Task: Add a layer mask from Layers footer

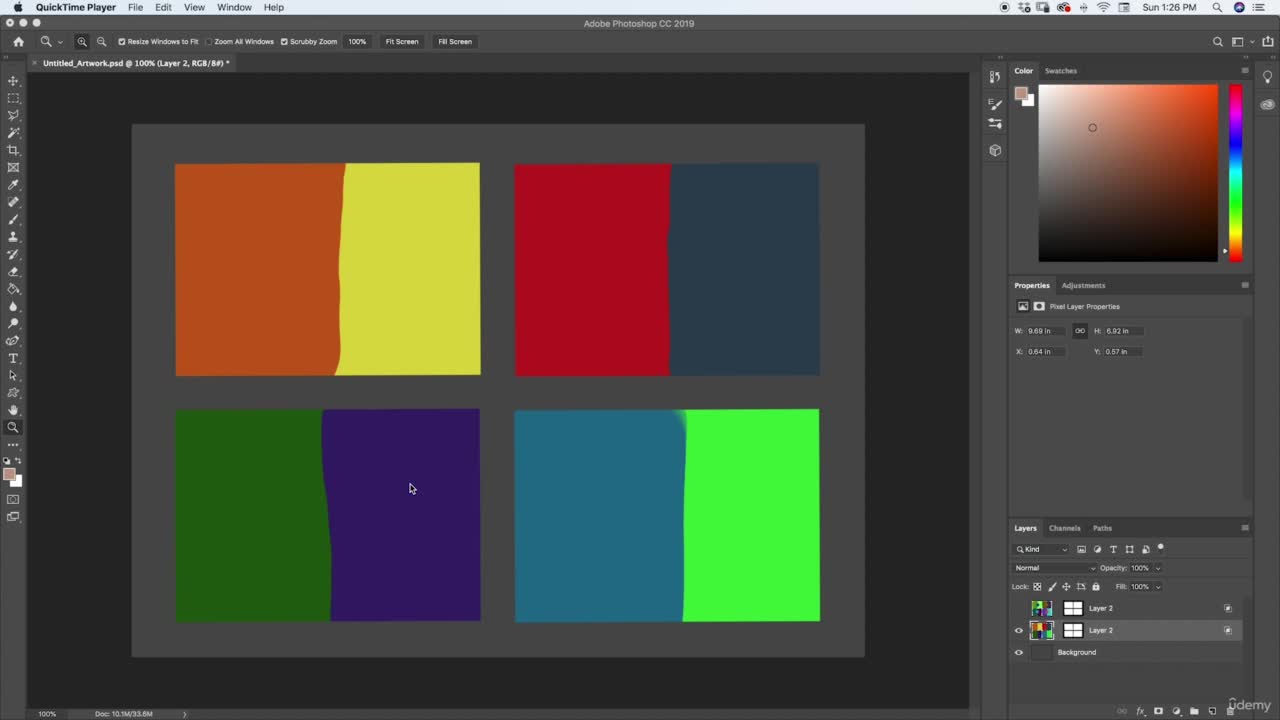Action: [x=1158, y=711]
